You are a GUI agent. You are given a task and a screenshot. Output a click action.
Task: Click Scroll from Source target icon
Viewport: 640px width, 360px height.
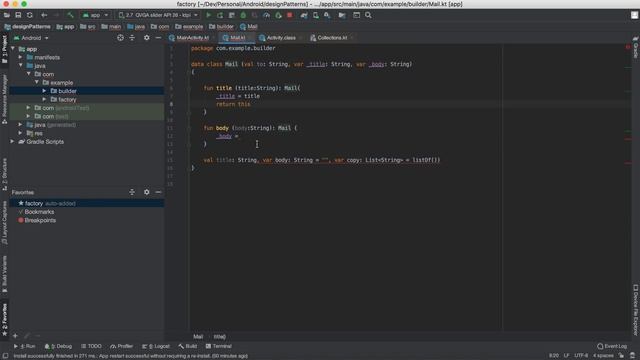click(x=120, y=38)
